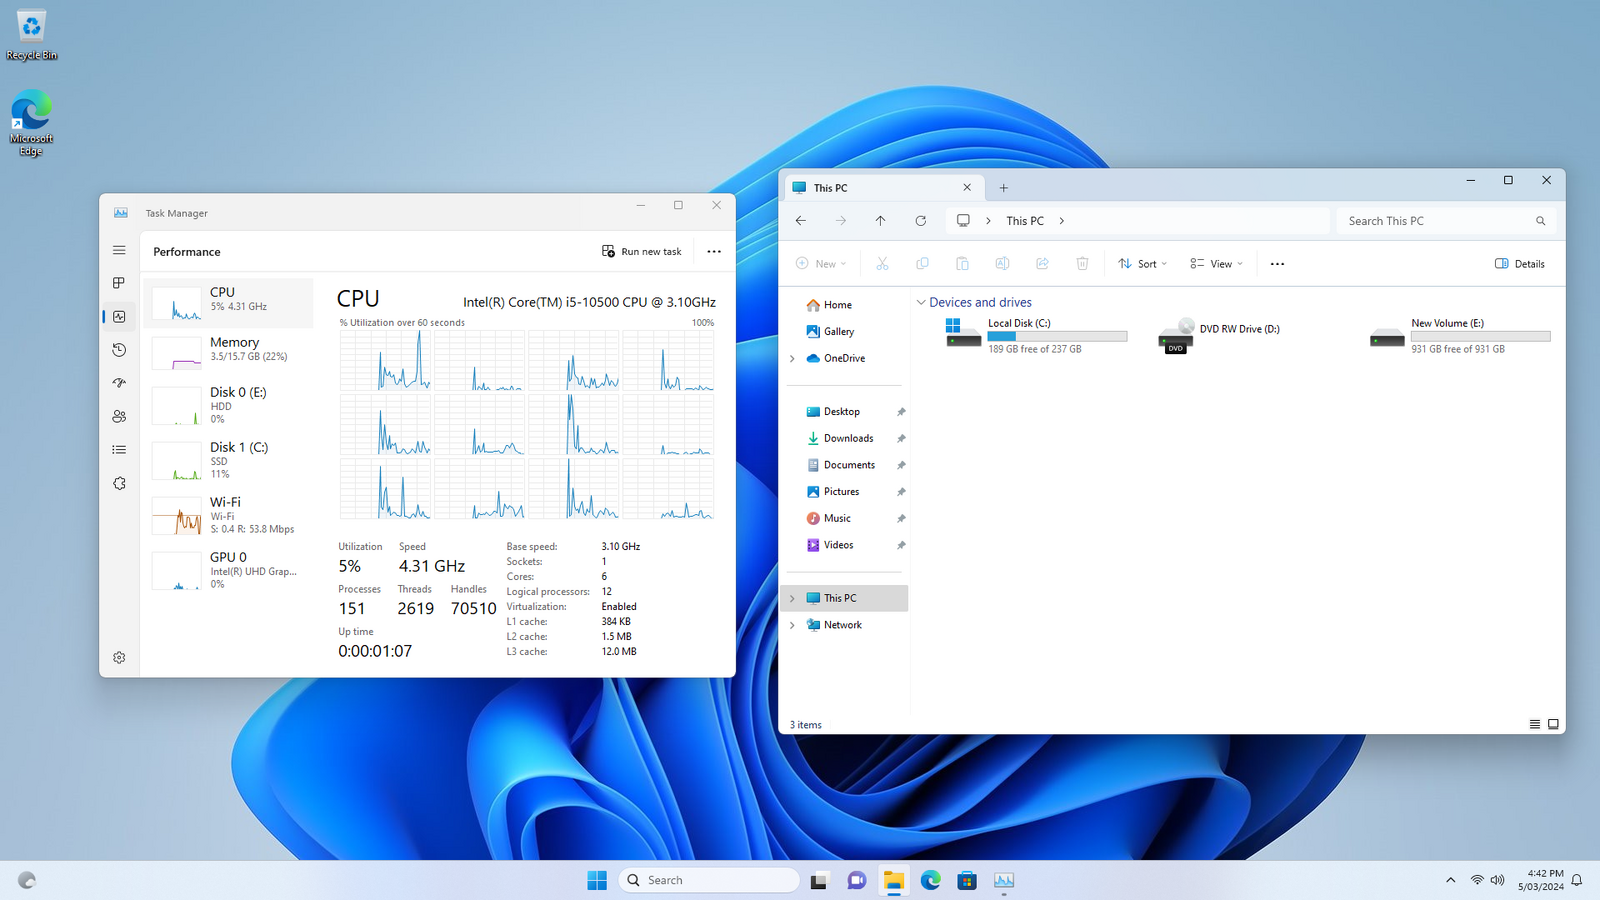Go back in File Explorer
Viewport: 1600px width, 900px height.
[x=801, y=221]
